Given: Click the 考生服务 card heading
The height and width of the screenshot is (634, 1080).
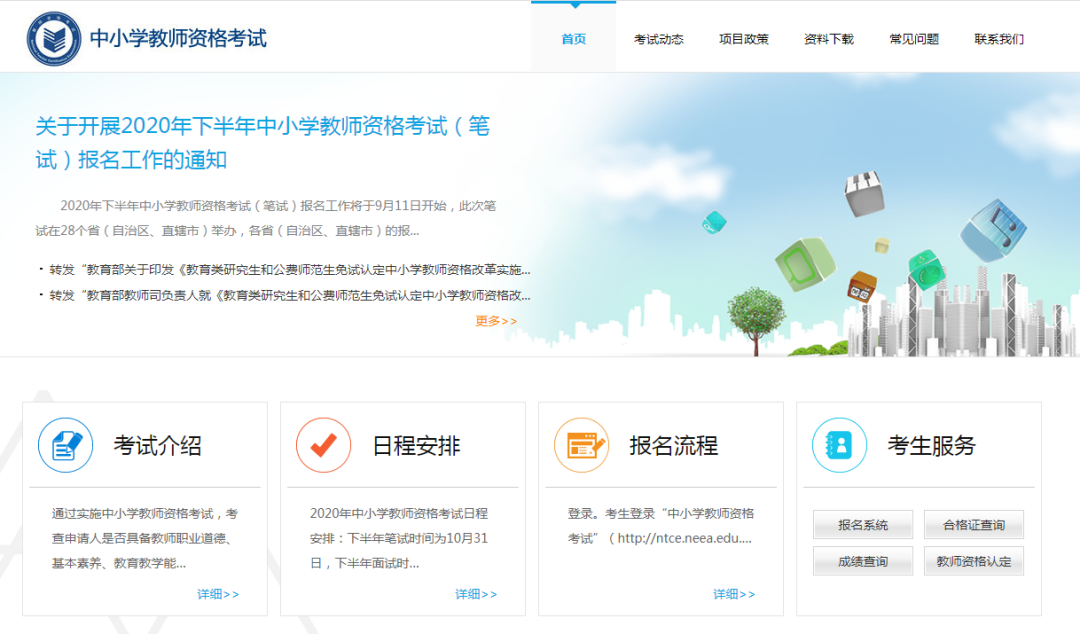Looking at the screenshot, I should click(931, 446).
